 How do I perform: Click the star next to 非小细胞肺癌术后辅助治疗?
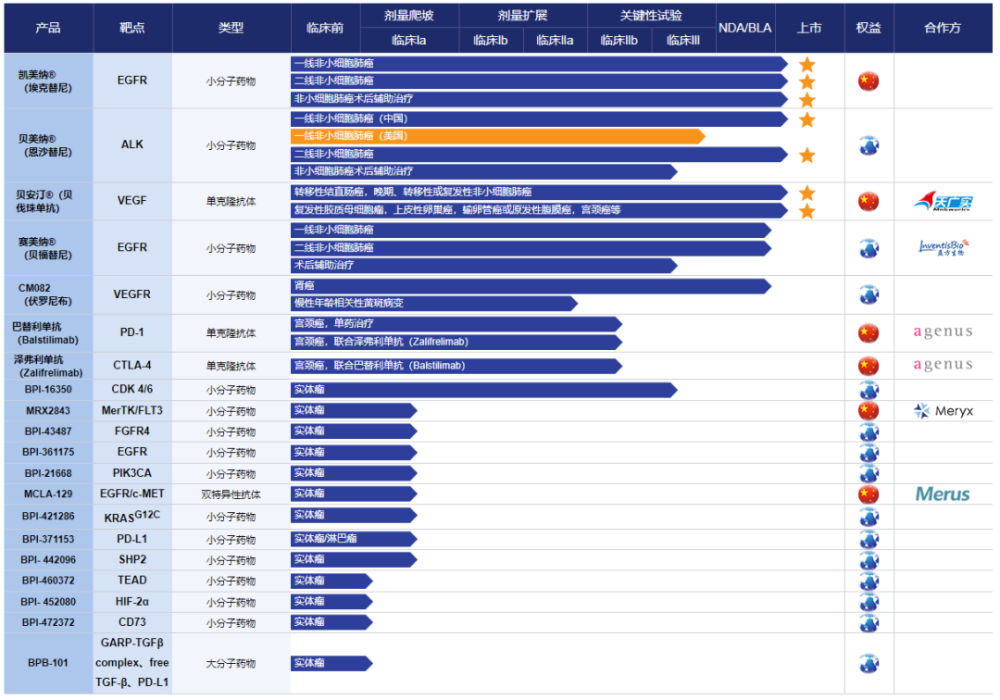[806, 101]
